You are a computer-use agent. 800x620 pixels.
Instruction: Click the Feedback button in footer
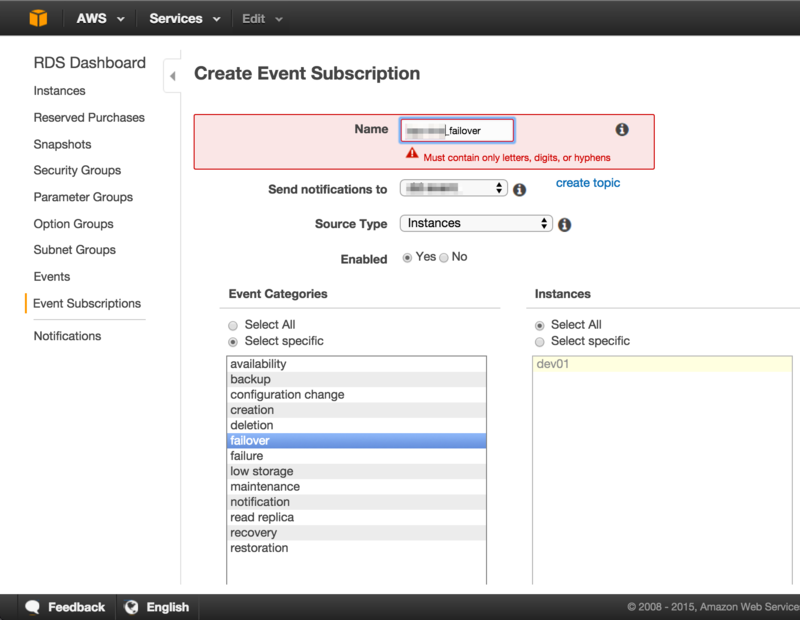65,607
